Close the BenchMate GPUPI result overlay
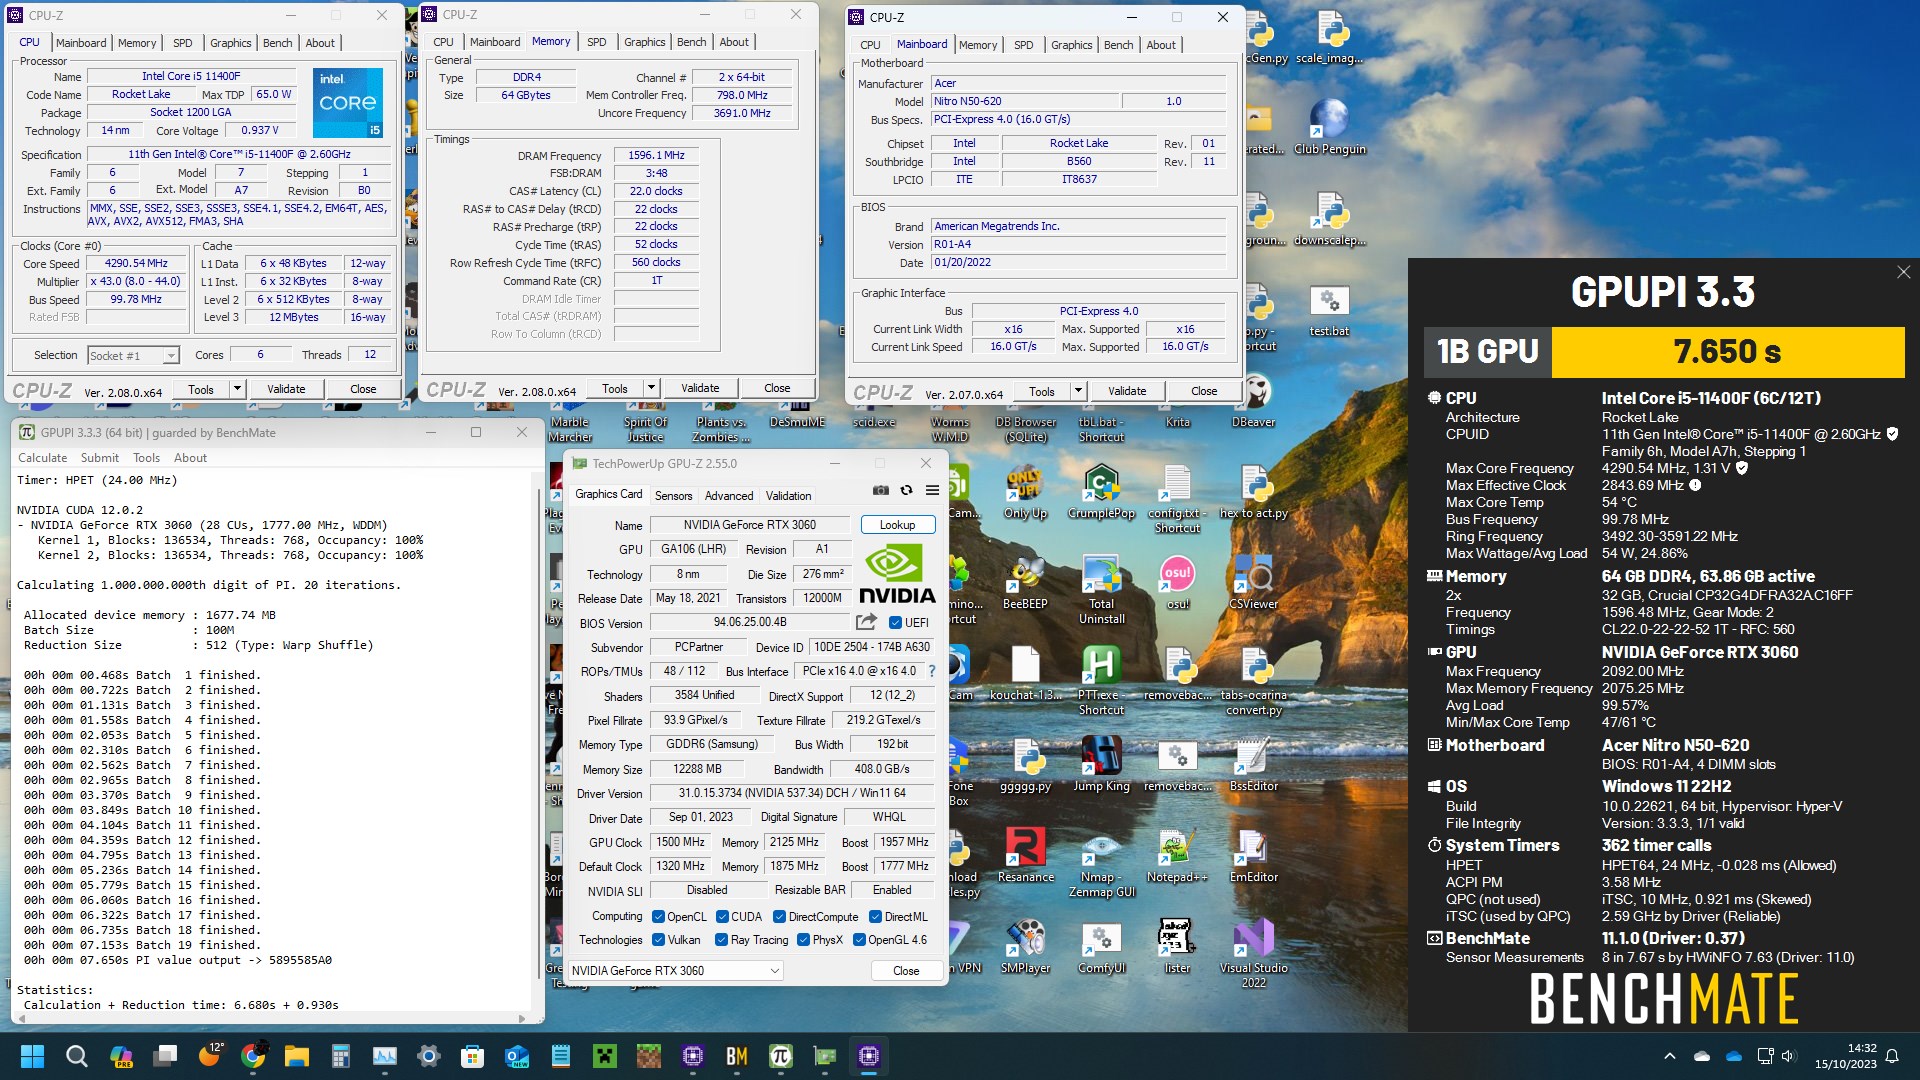Image resolution: width=1920 pixels, height=1080 pixels. 1903,272
